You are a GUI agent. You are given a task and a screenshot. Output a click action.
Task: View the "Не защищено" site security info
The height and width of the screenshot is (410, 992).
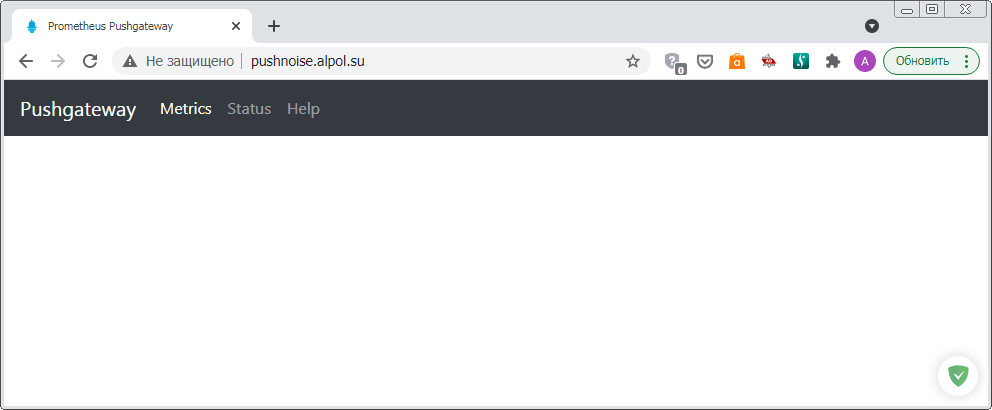pyautogui.click(x=180, y=61)
